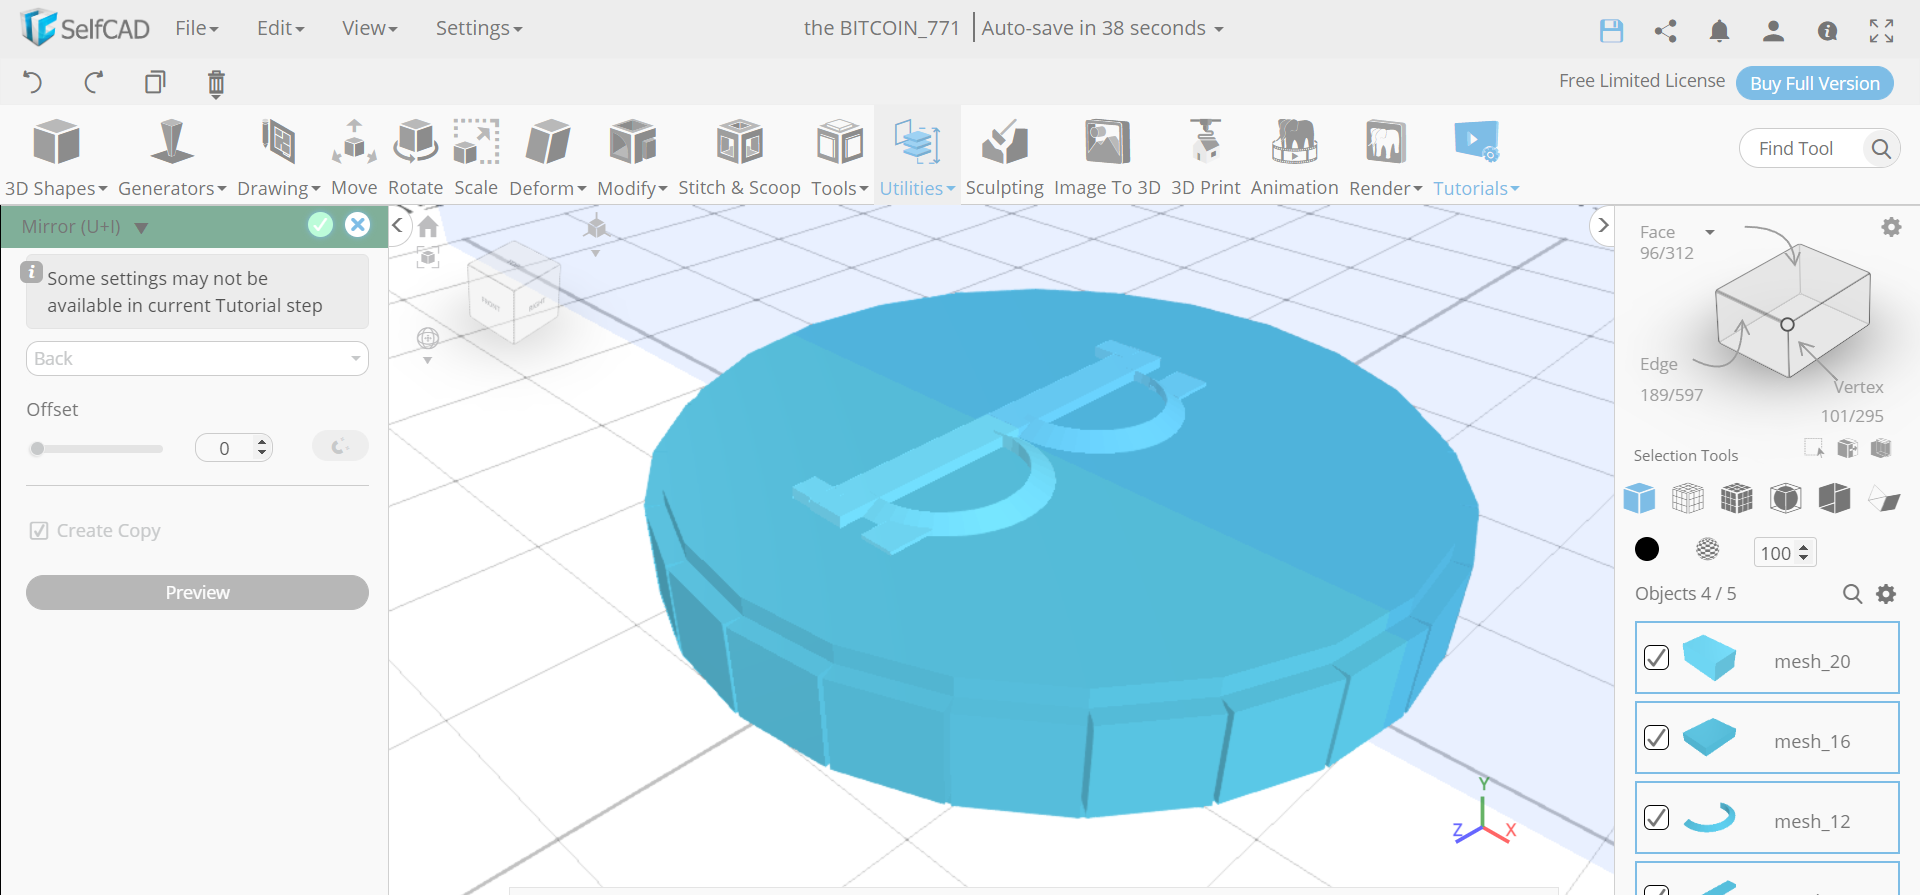Click the mirror flip button beside offset
Screen dimensions: 1920x895
340,446
